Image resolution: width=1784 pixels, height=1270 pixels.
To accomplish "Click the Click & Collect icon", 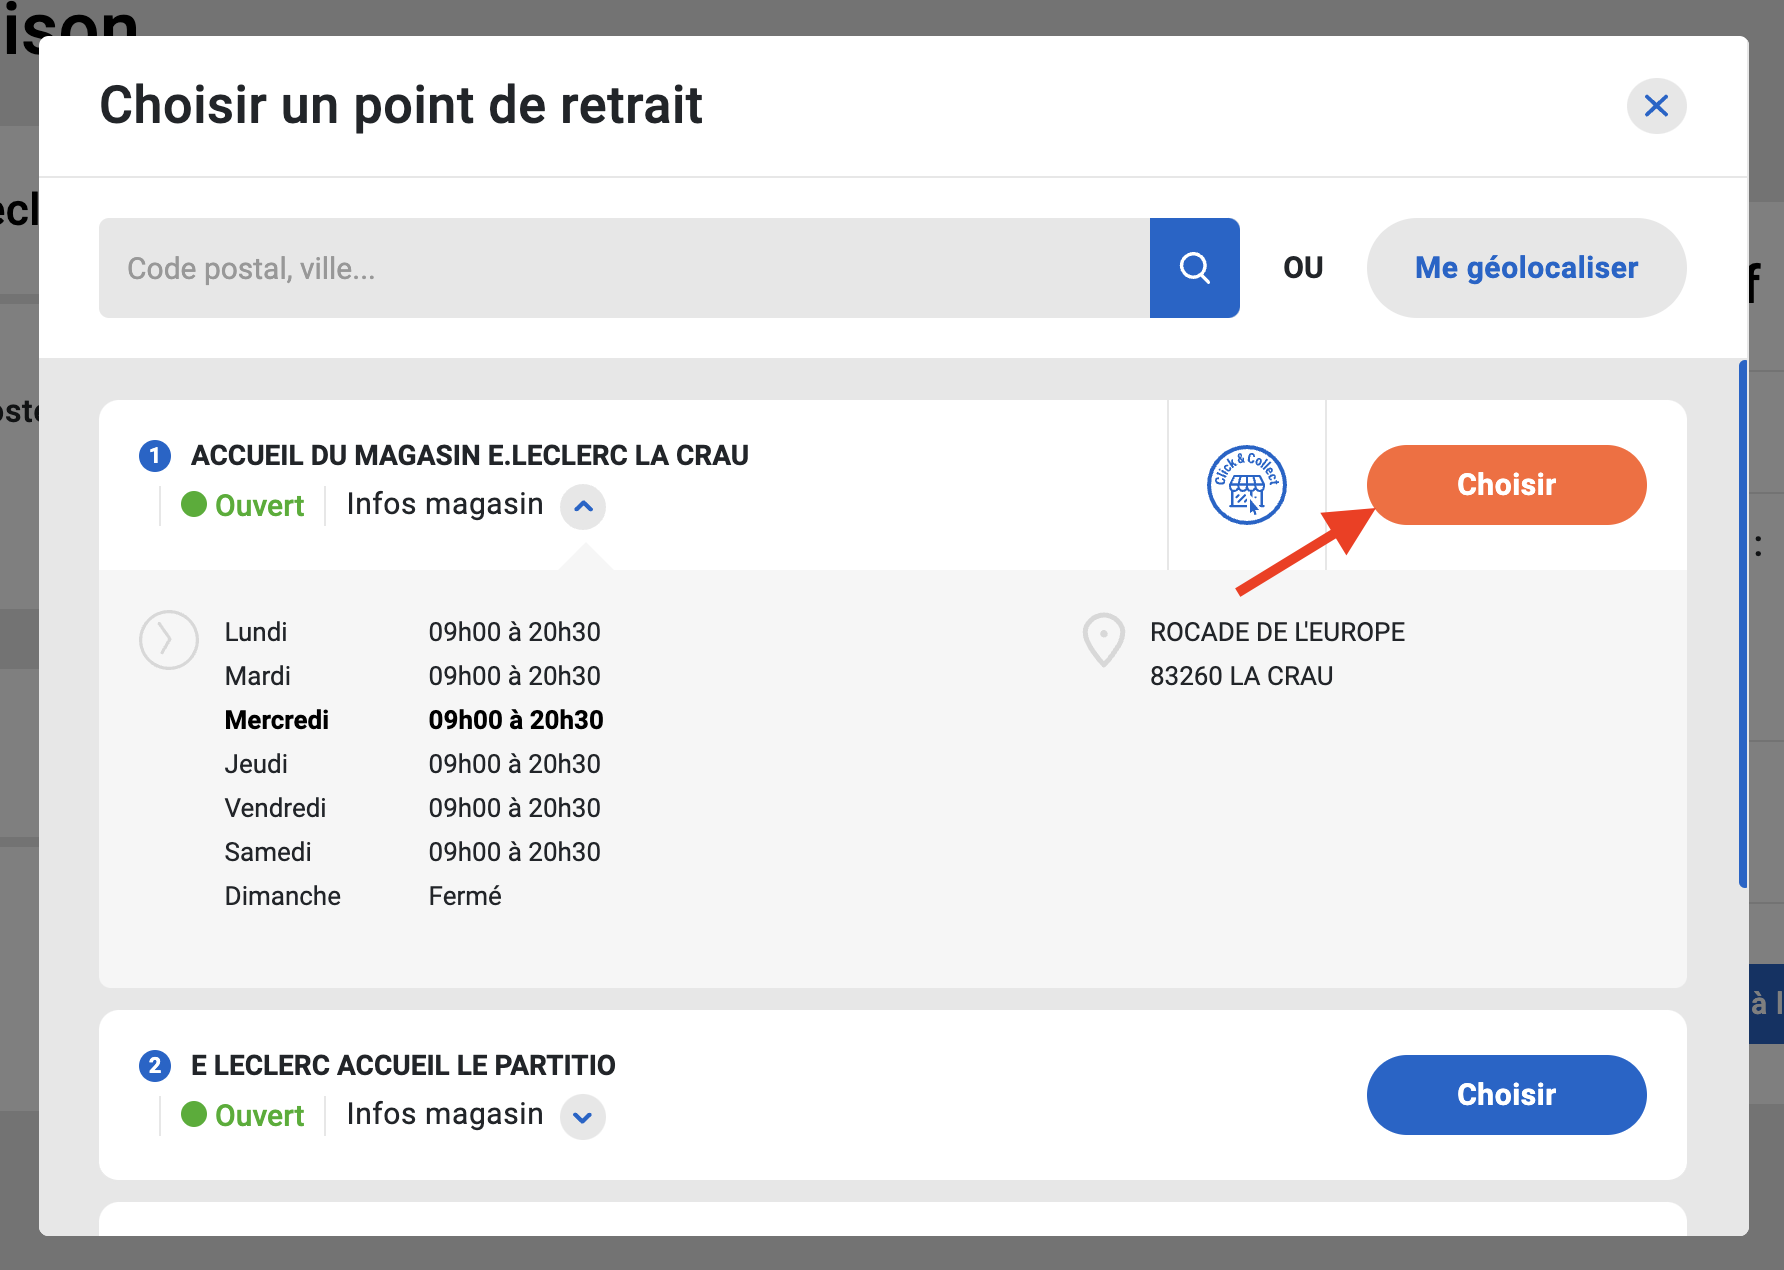I will [1246, 485].
